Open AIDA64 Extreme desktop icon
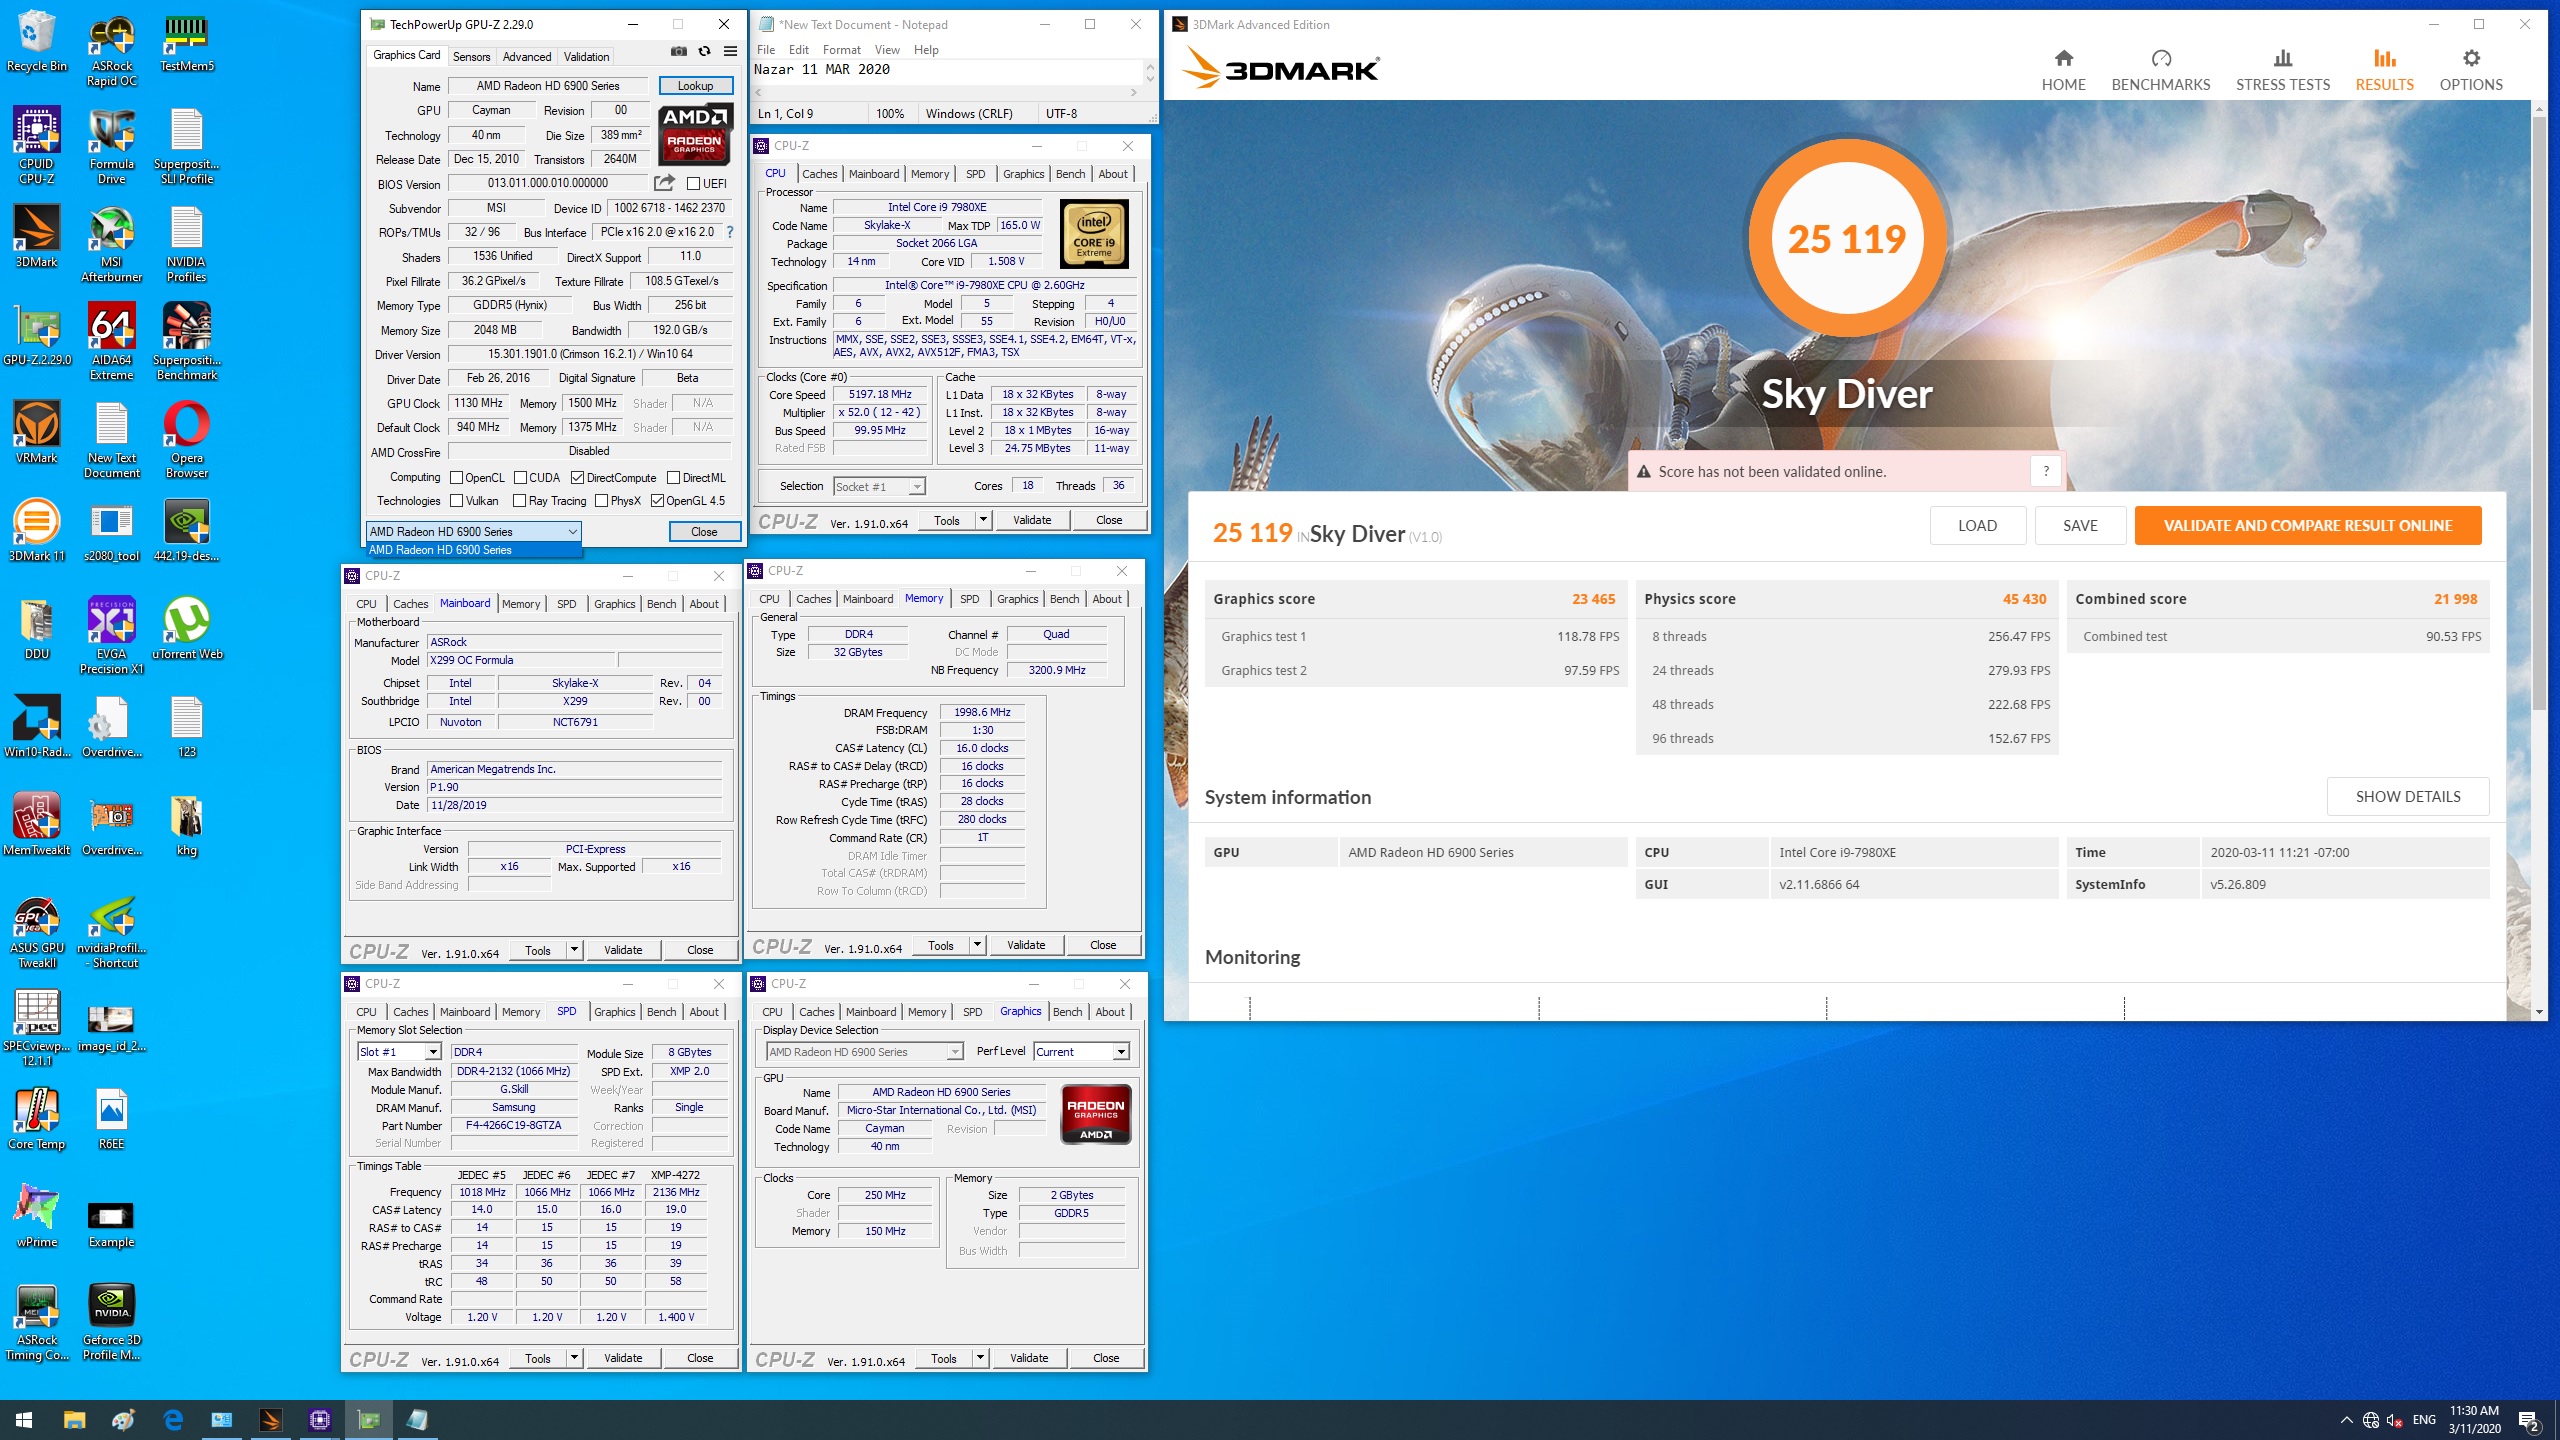This screenshot has height=1440, width=2560. coord(112,342)
